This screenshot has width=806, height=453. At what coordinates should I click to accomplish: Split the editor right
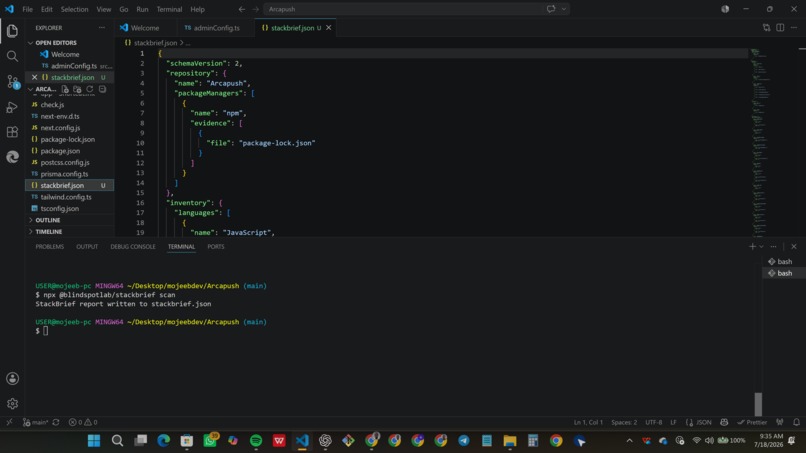tap(780, 28)
